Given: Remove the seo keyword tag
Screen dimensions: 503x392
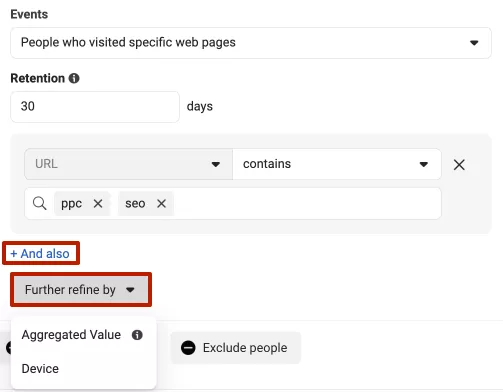Looking at the screenshot, I should click(162, 203).
